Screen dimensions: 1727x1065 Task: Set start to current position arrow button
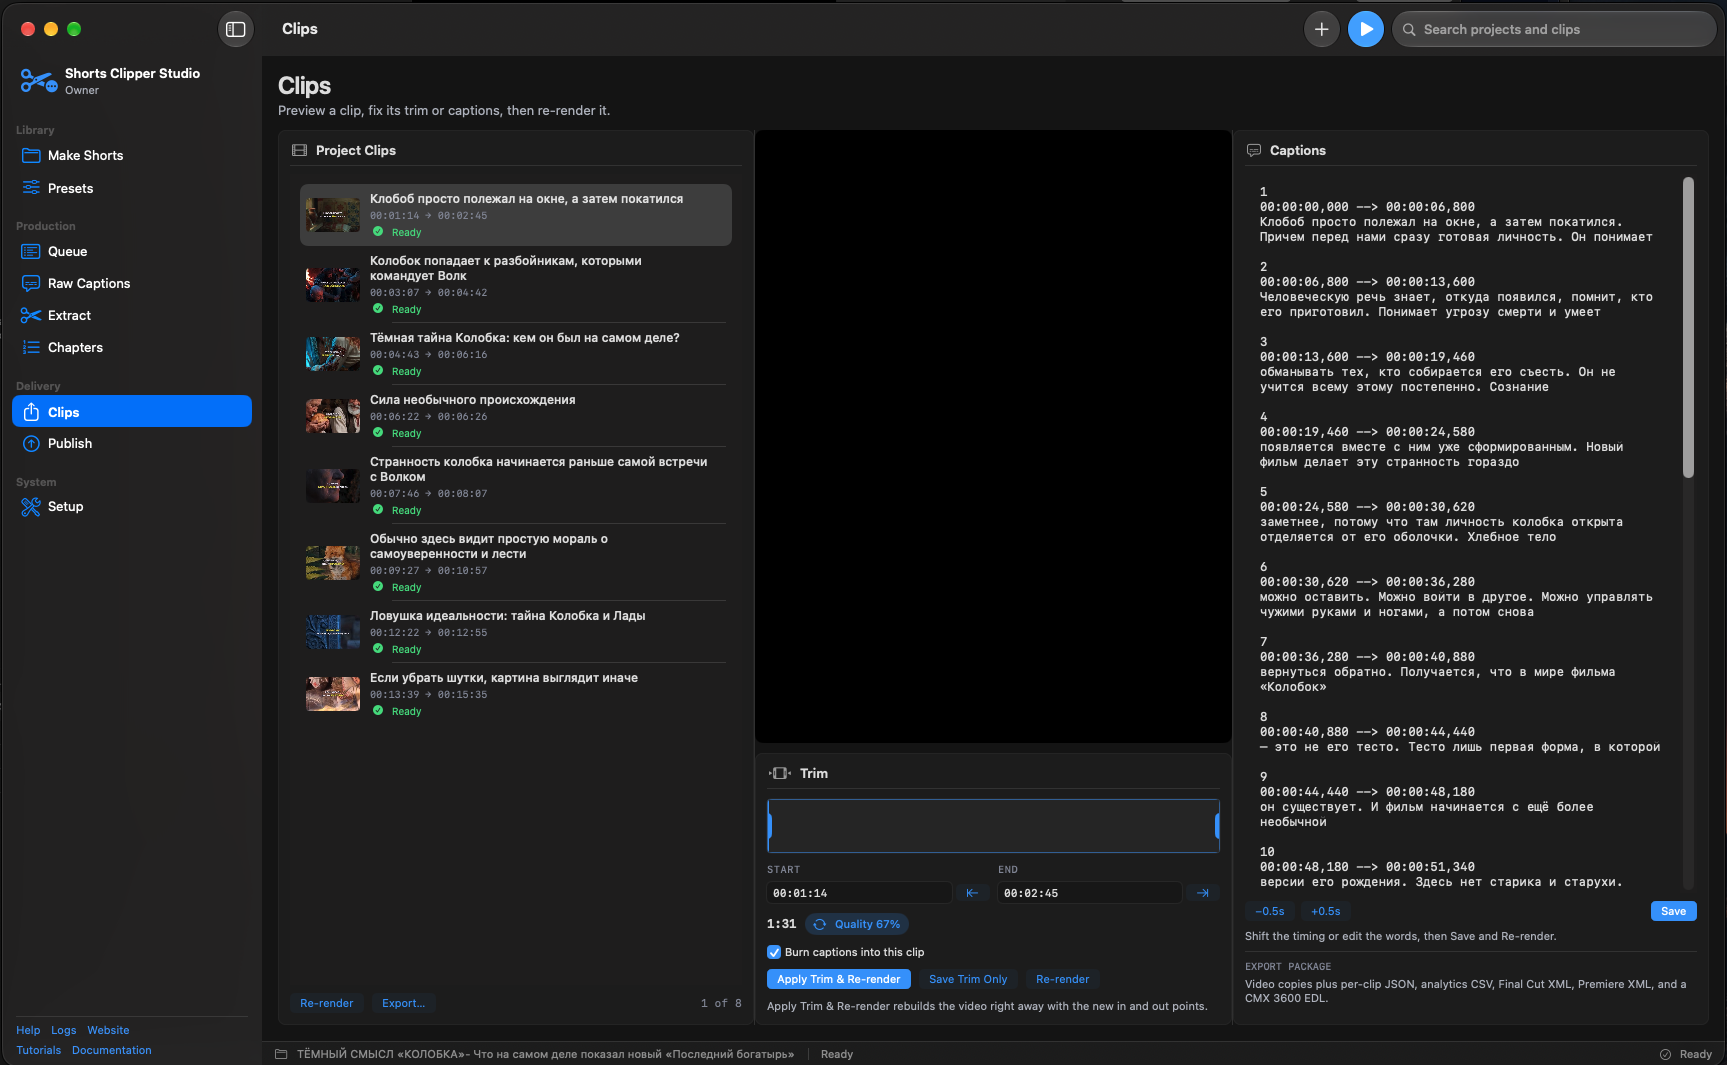(971, 893)
